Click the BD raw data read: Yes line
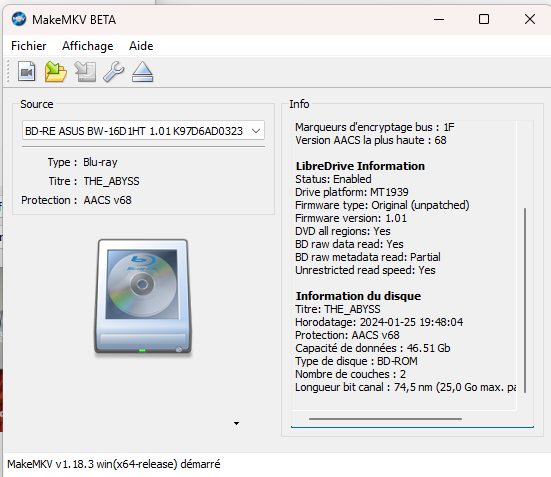 tap(349, 244)
